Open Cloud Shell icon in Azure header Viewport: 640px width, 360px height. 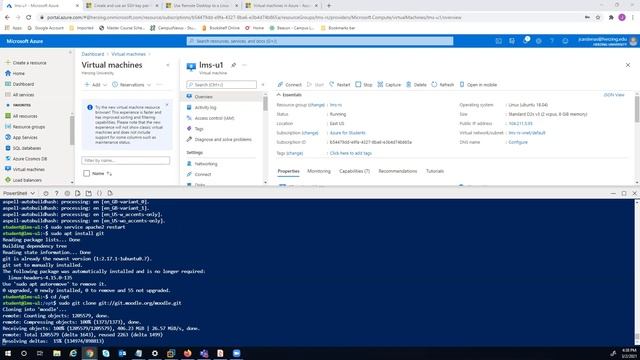pos(499,41)
